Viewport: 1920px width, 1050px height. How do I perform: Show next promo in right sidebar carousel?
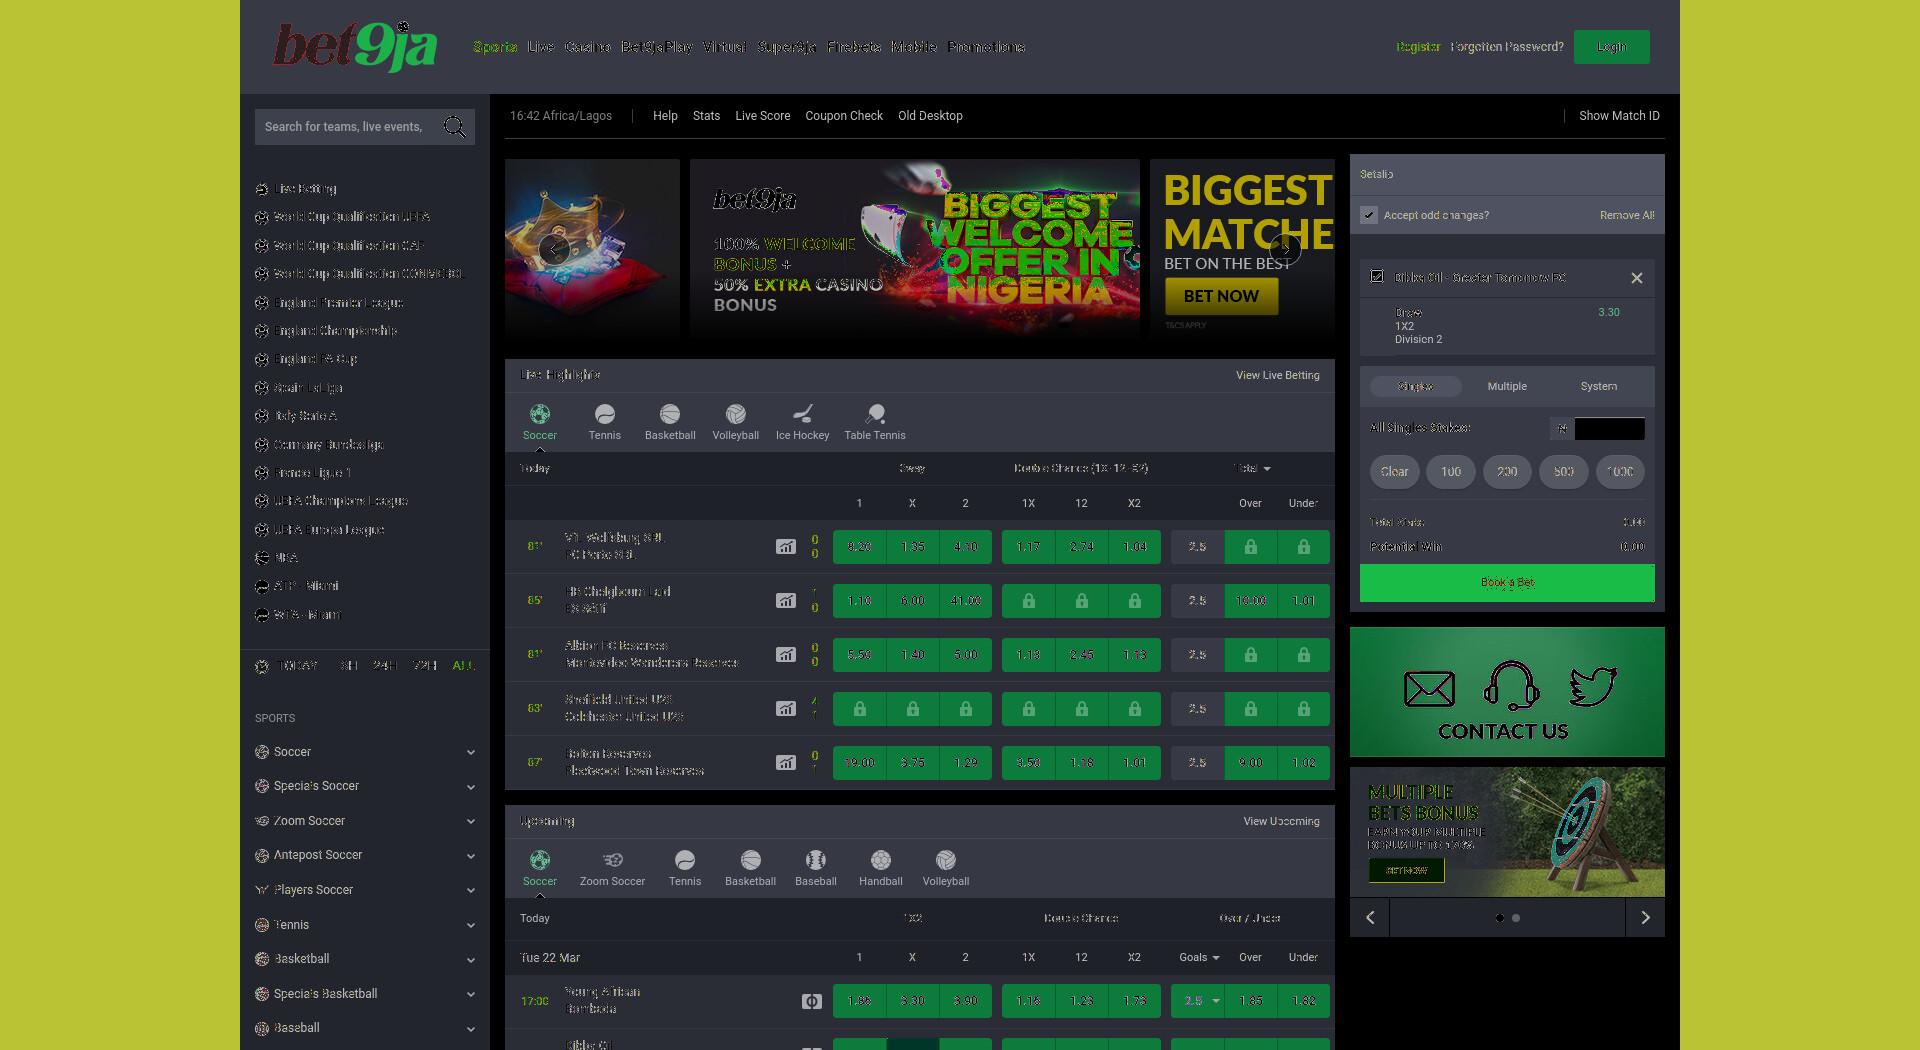[x=1645, y=917]
